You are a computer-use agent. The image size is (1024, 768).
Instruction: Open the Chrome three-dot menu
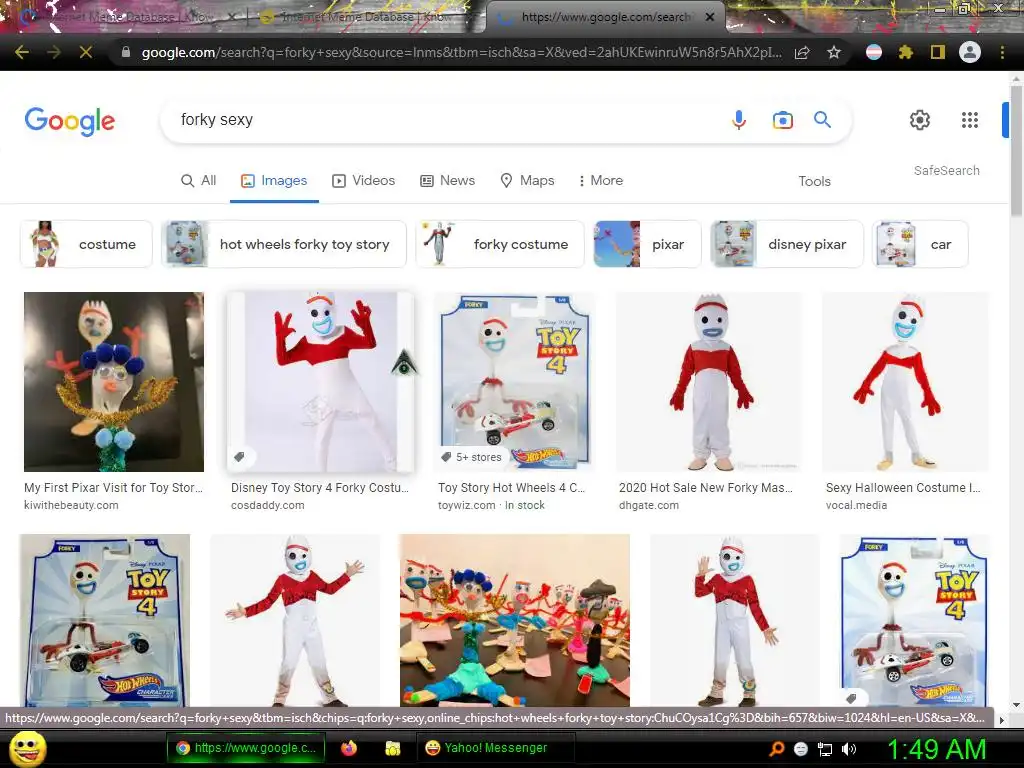[x=1002, y=52]
